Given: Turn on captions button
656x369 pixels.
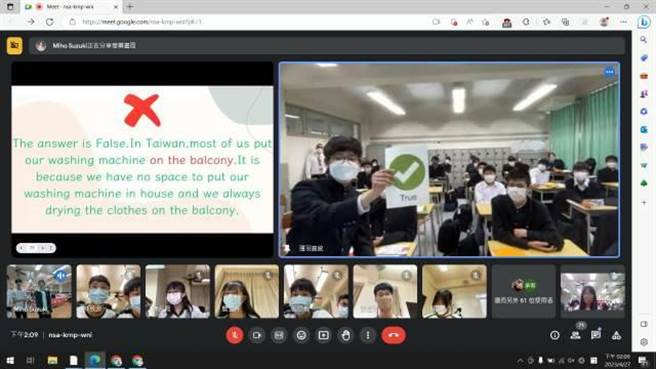Looking at the screenshot, I should pyautogui.click(x=279, y=335).
